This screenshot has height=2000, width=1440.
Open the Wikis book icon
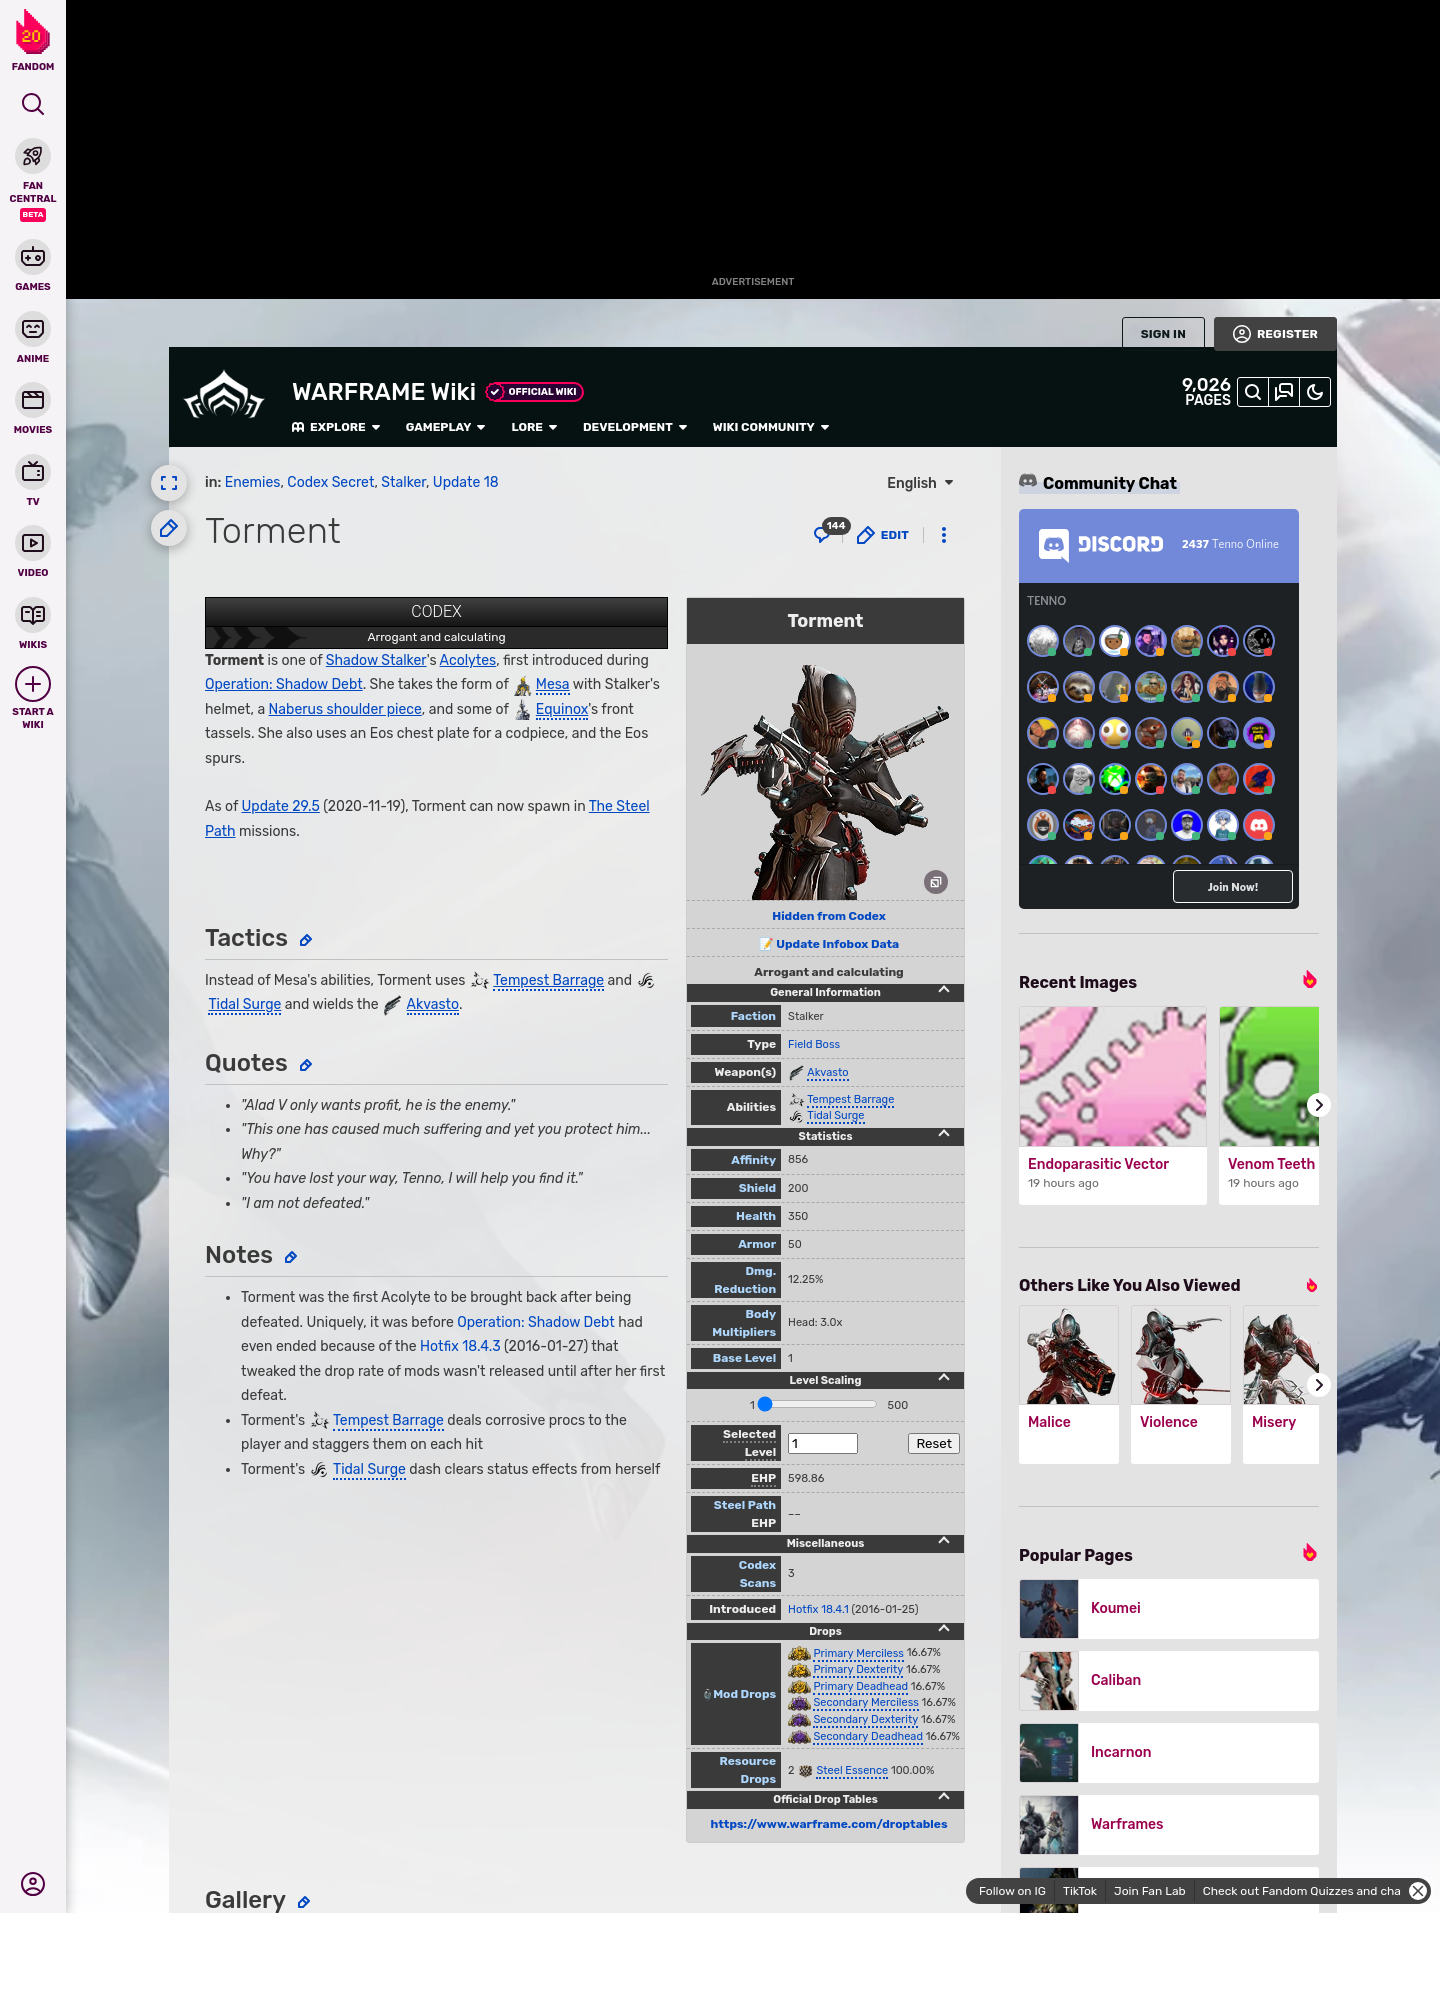33,615
